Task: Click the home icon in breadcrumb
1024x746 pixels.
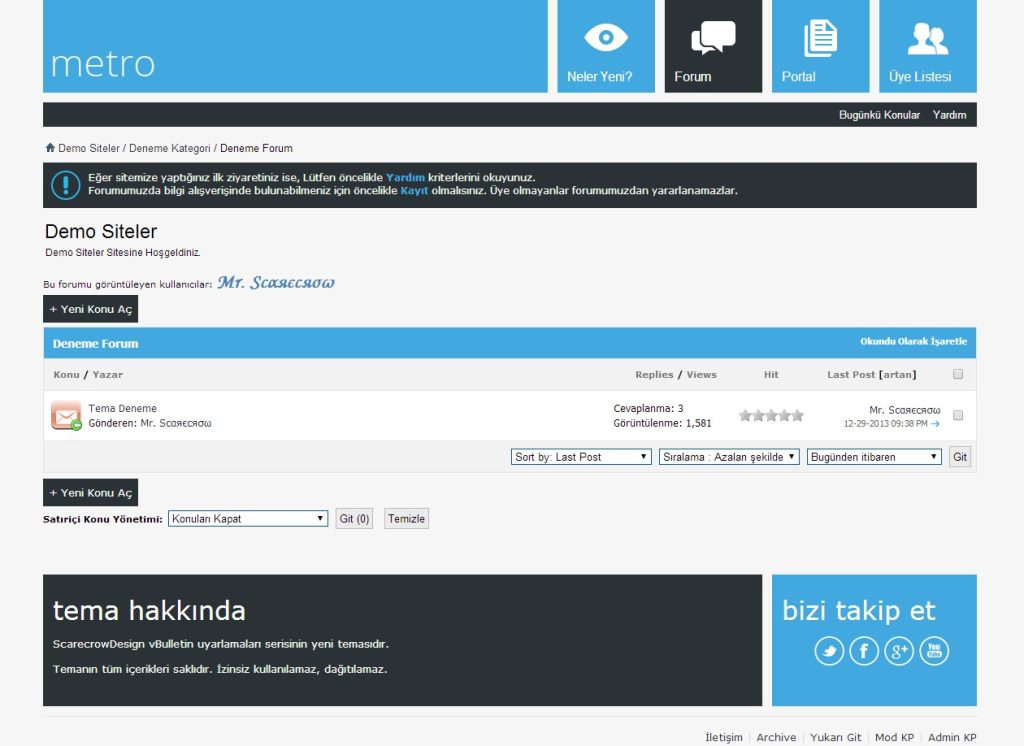Action: pos(50,148)
